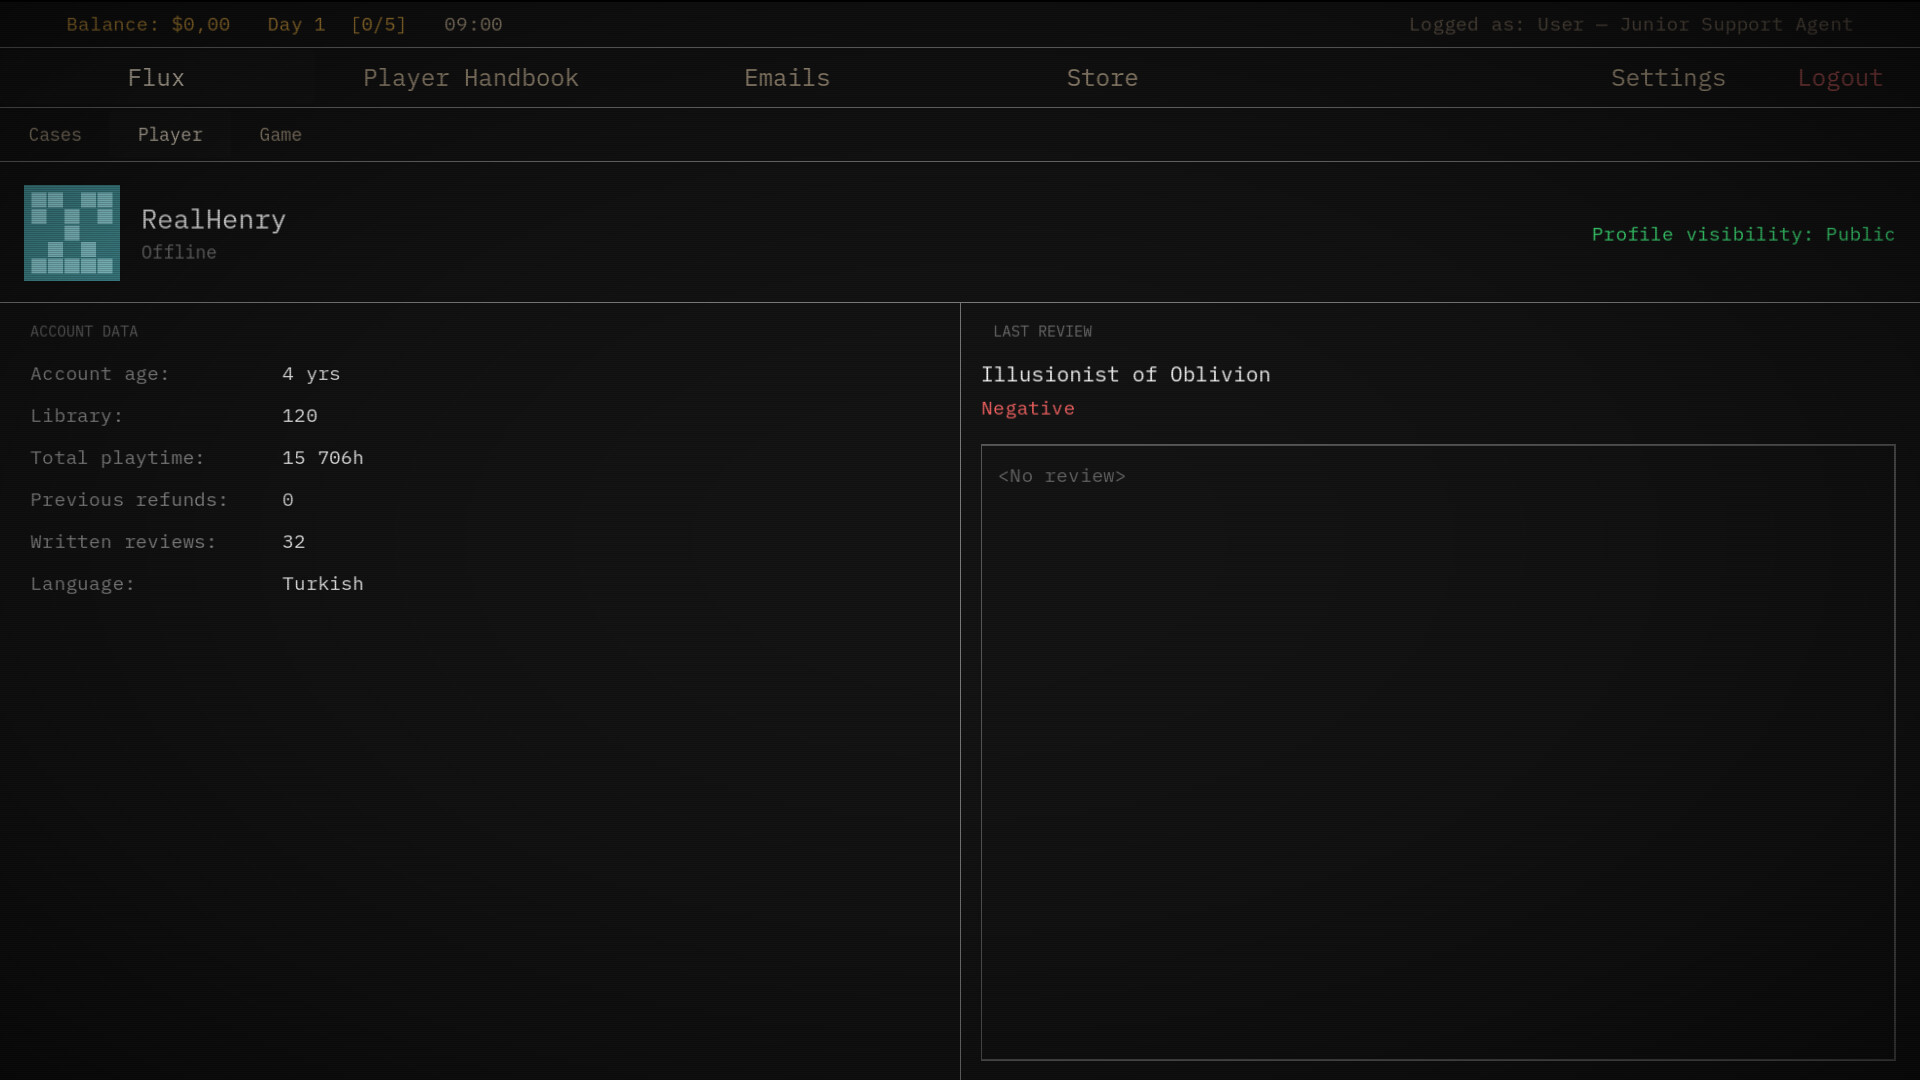Screen dimensions: 1920x1080
Task: Open the Player Handbook tab
Action: click(471, 78)
